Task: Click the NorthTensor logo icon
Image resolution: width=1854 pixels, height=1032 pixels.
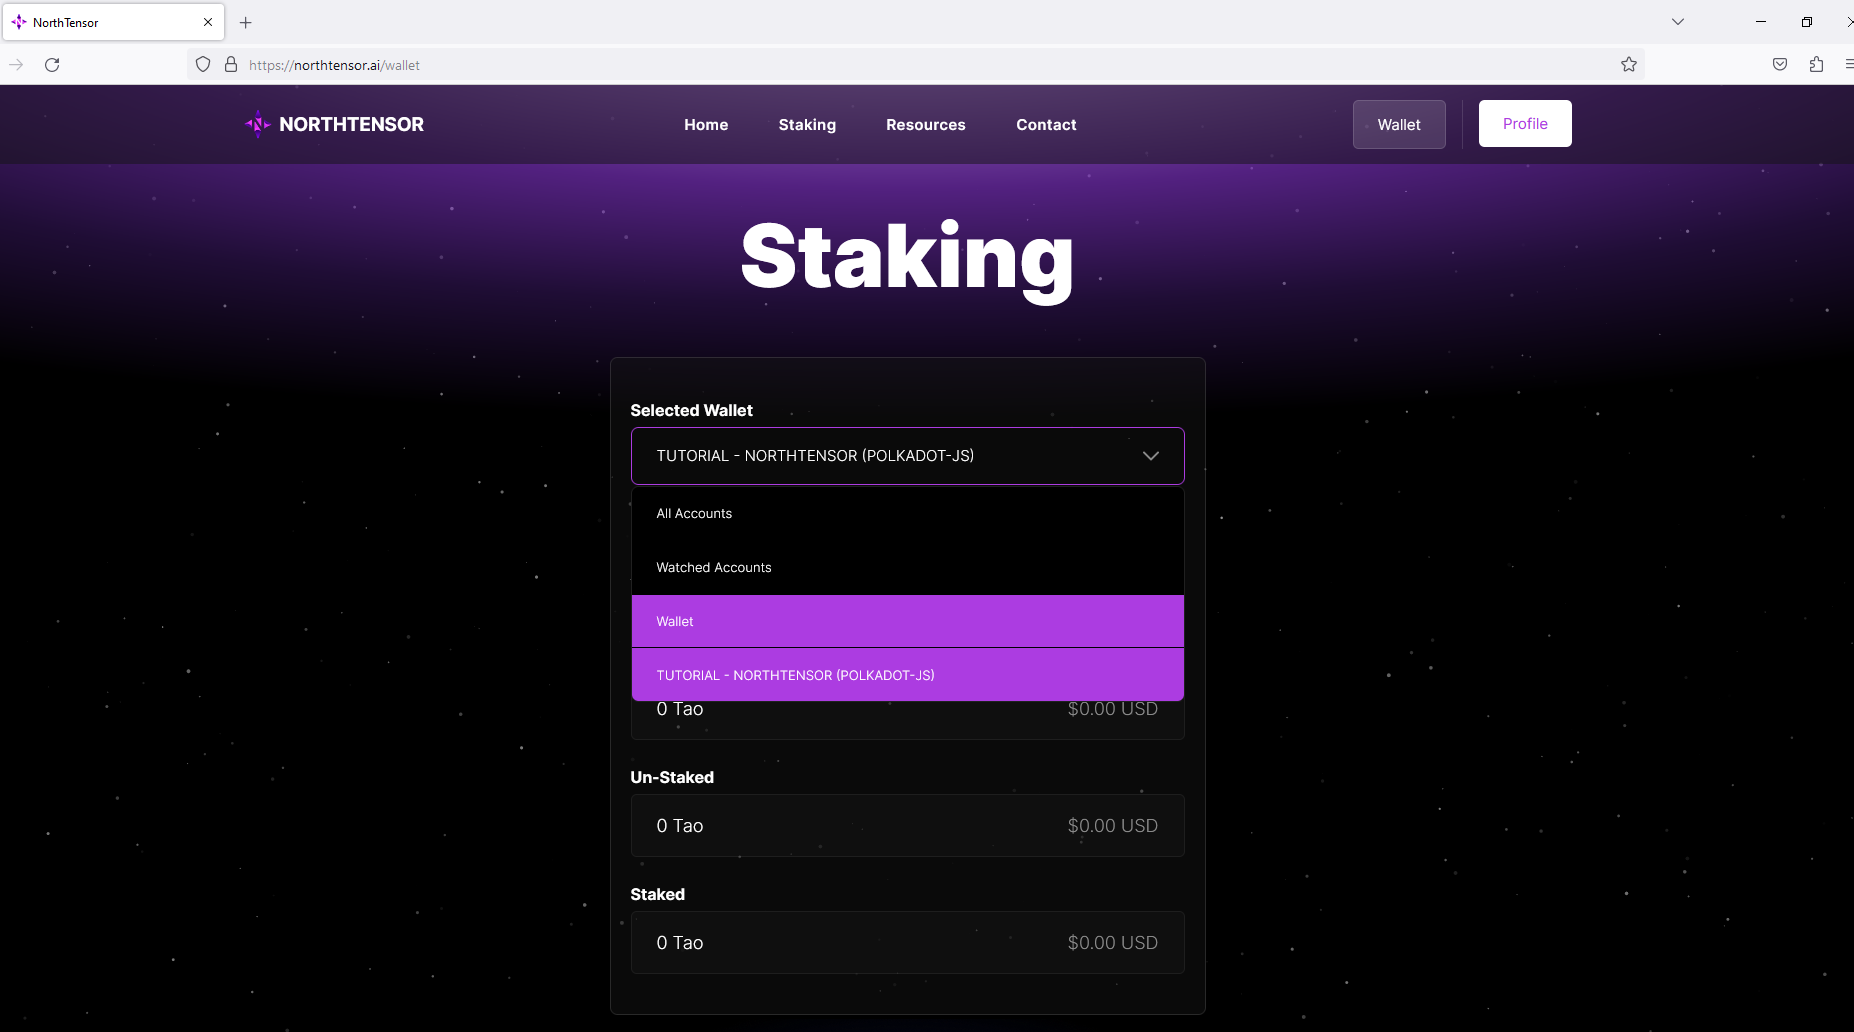Action: point(258,124)
